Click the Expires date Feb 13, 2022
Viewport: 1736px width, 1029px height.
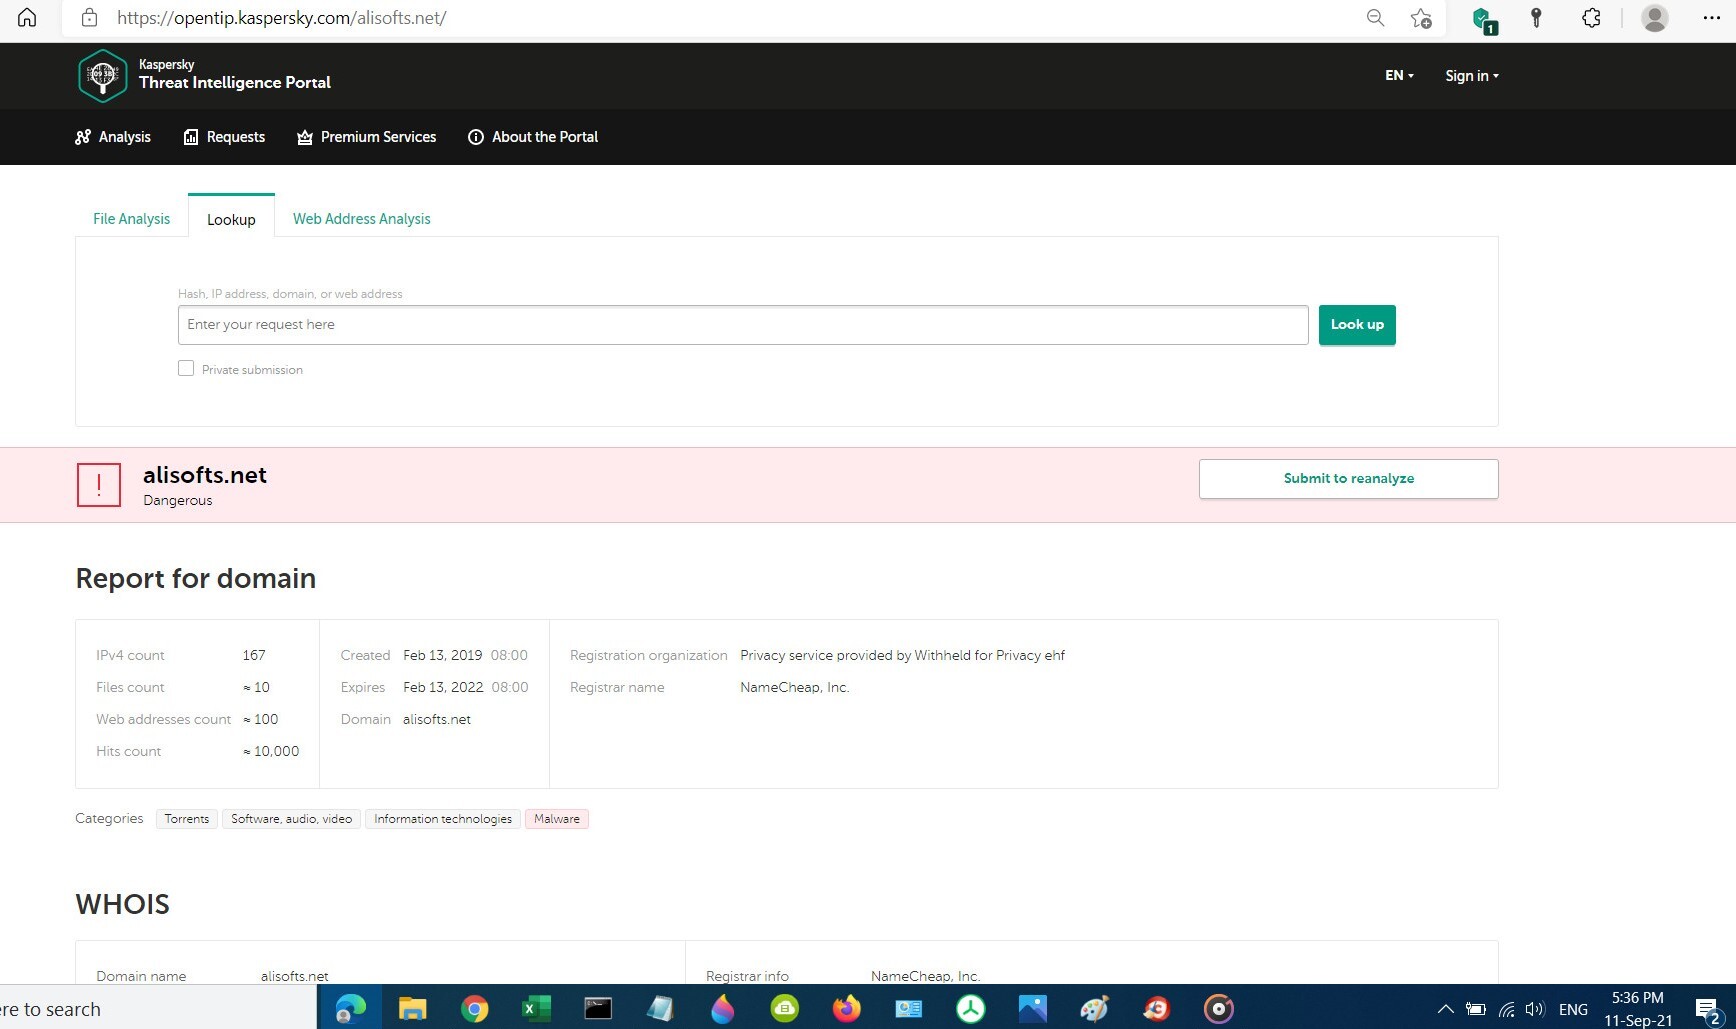coord(443,687)
